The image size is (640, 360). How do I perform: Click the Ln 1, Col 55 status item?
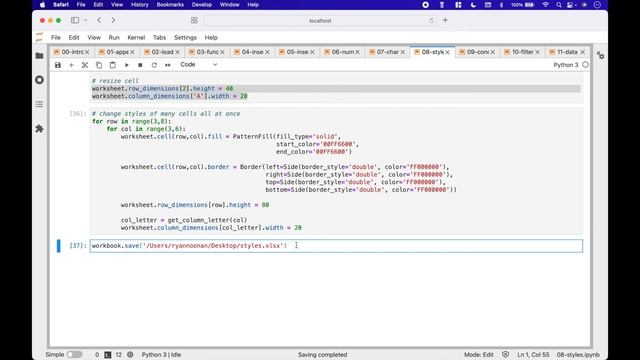click(x=533, y=355)
